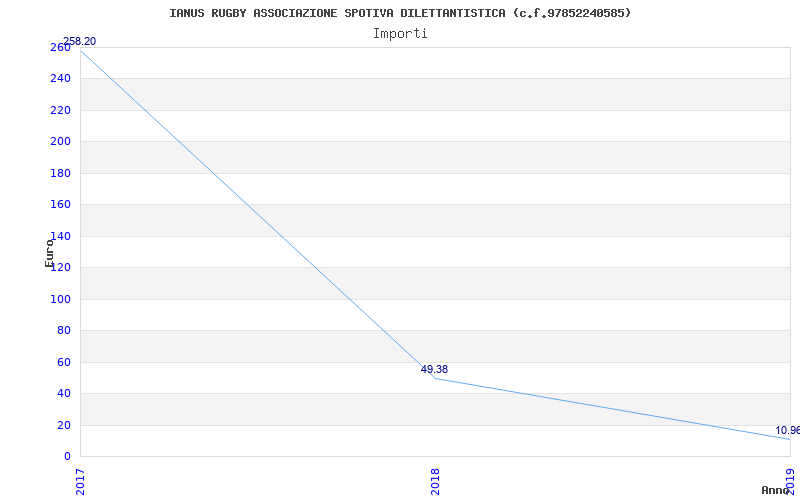Click the 258.20 data label
Viewport: 800px width, 500px height.
click(79, 41)
